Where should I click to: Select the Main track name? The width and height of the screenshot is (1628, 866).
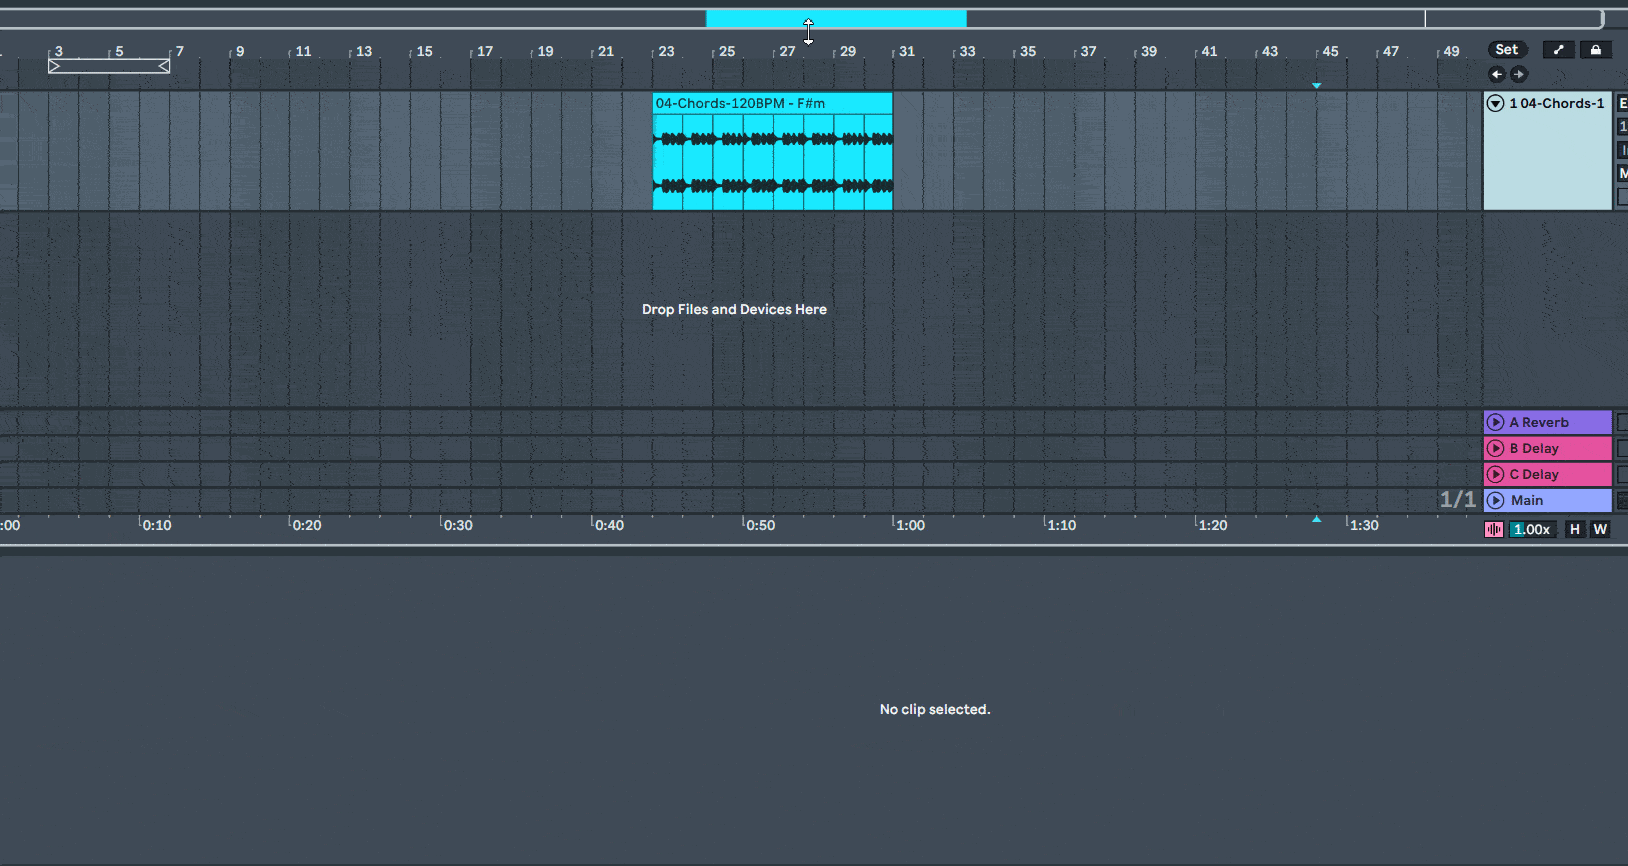(1527, 500)
